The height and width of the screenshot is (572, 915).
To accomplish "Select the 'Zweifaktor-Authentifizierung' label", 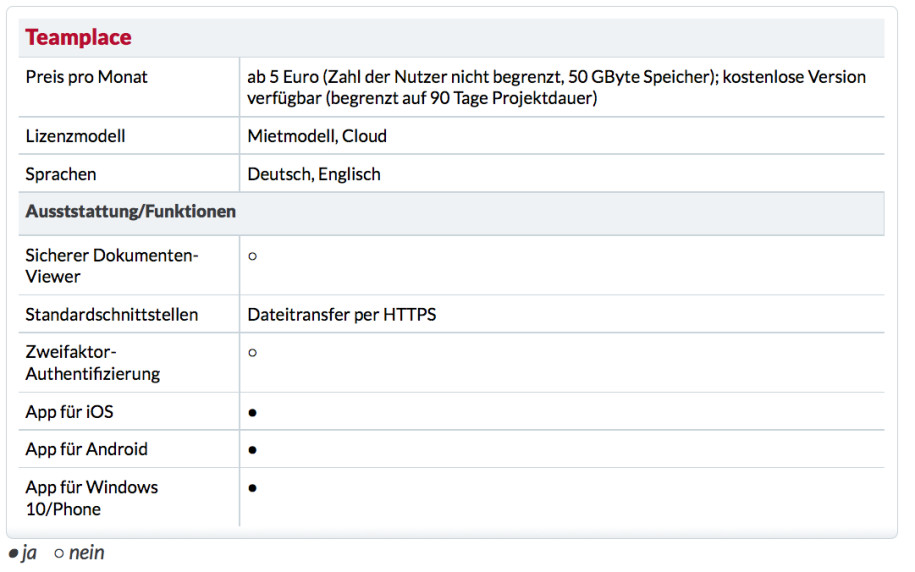I will [93, 362].
